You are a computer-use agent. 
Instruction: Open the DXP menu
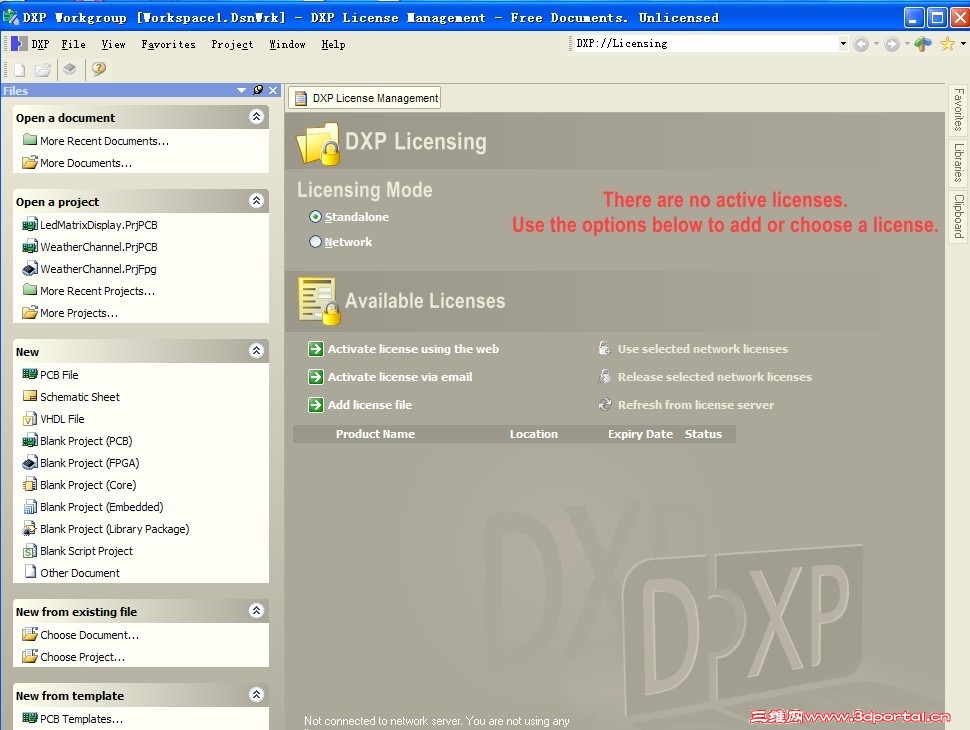pos(40,44)
